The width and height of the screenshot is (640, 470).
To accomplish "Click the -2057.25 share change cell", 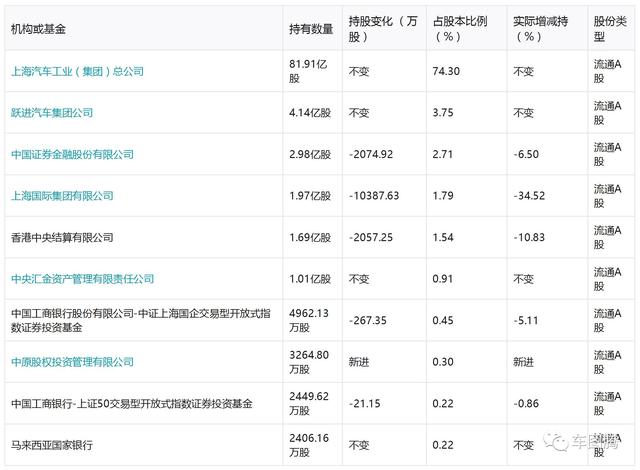I will coord(371,237).
